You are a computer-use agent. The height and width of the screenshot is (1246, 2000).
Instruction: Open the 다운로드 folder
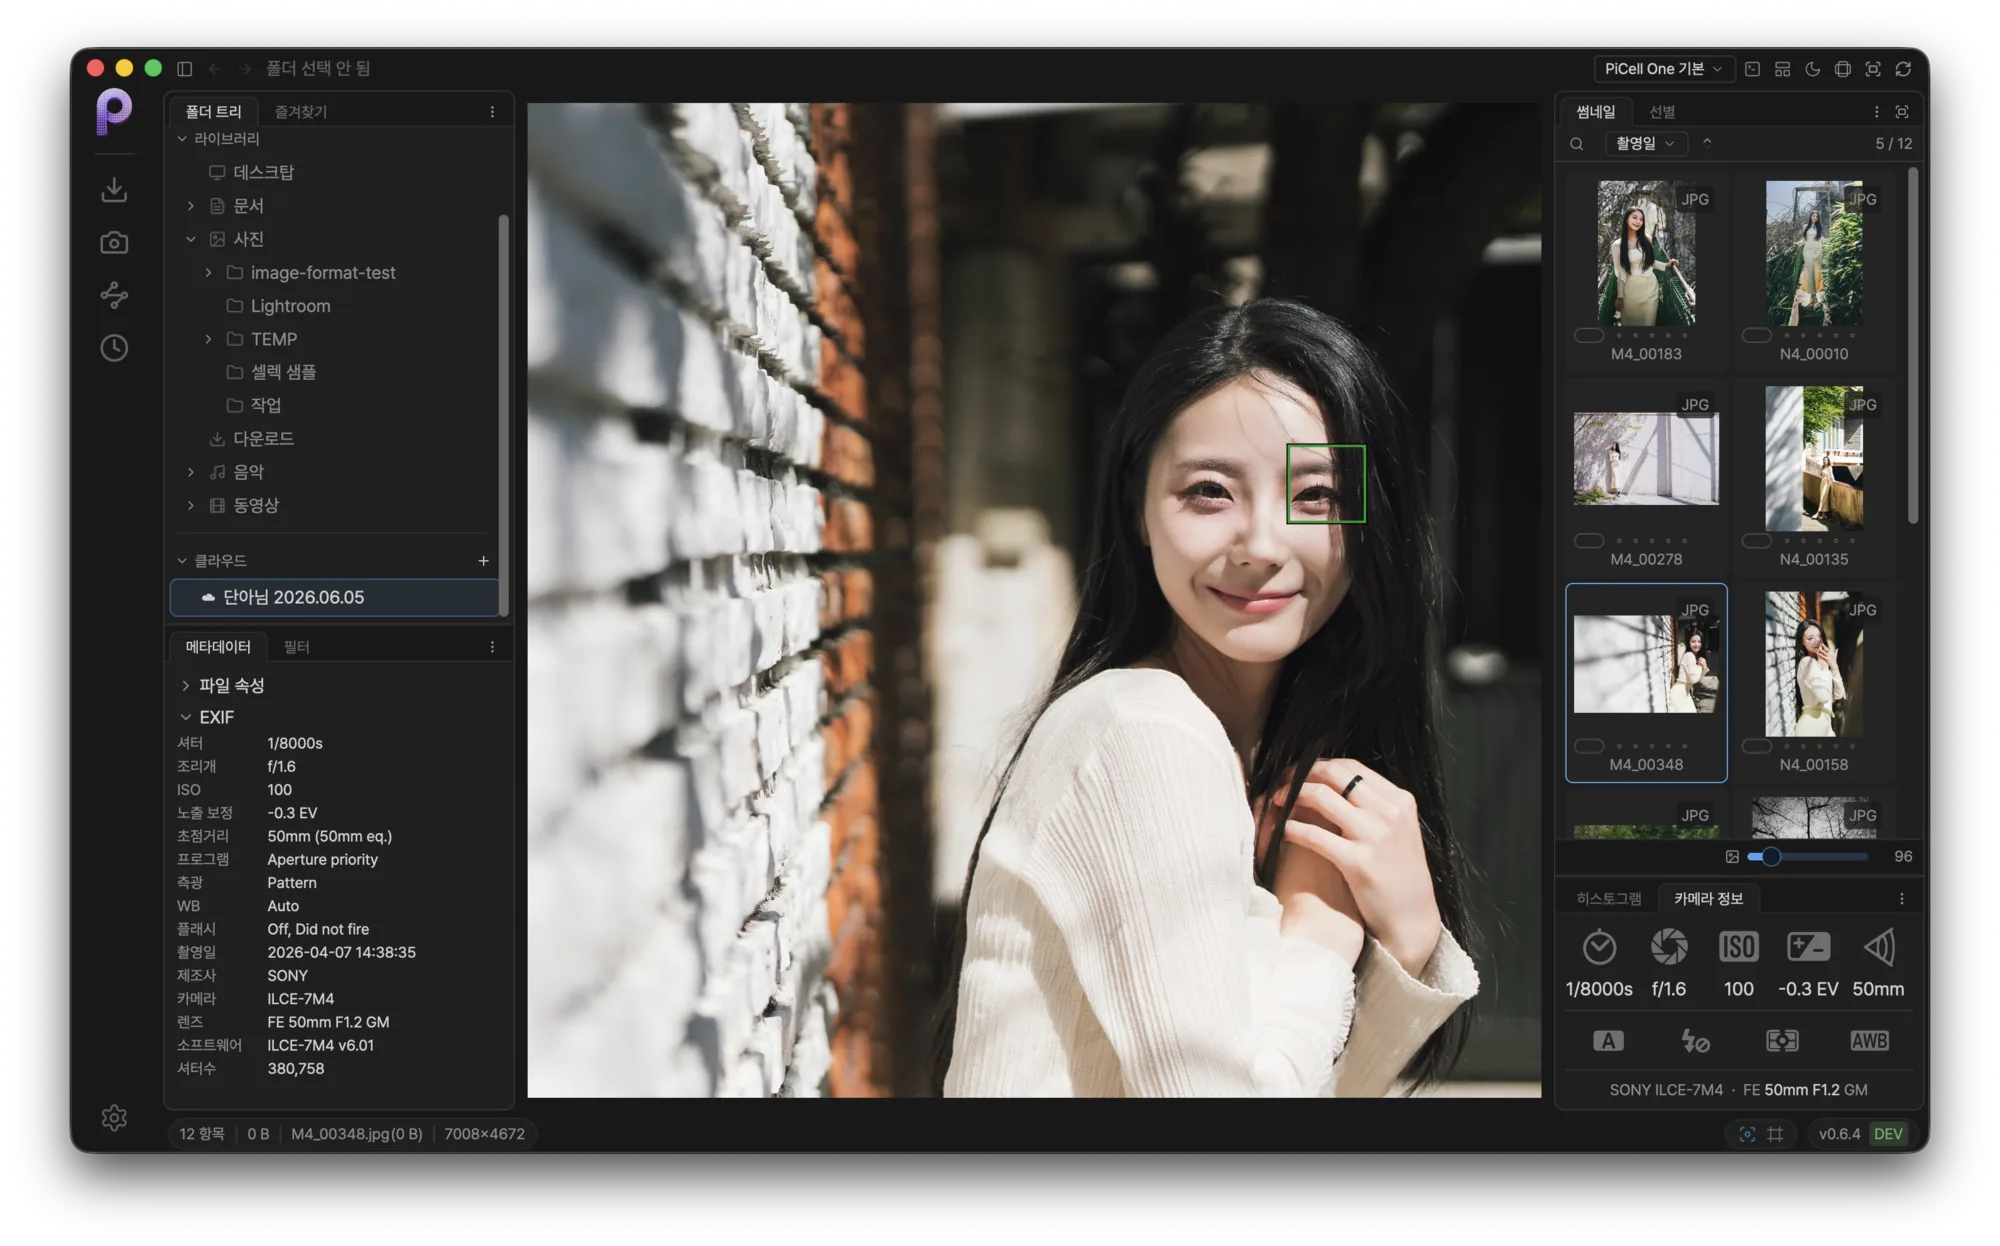pos(263,439)
